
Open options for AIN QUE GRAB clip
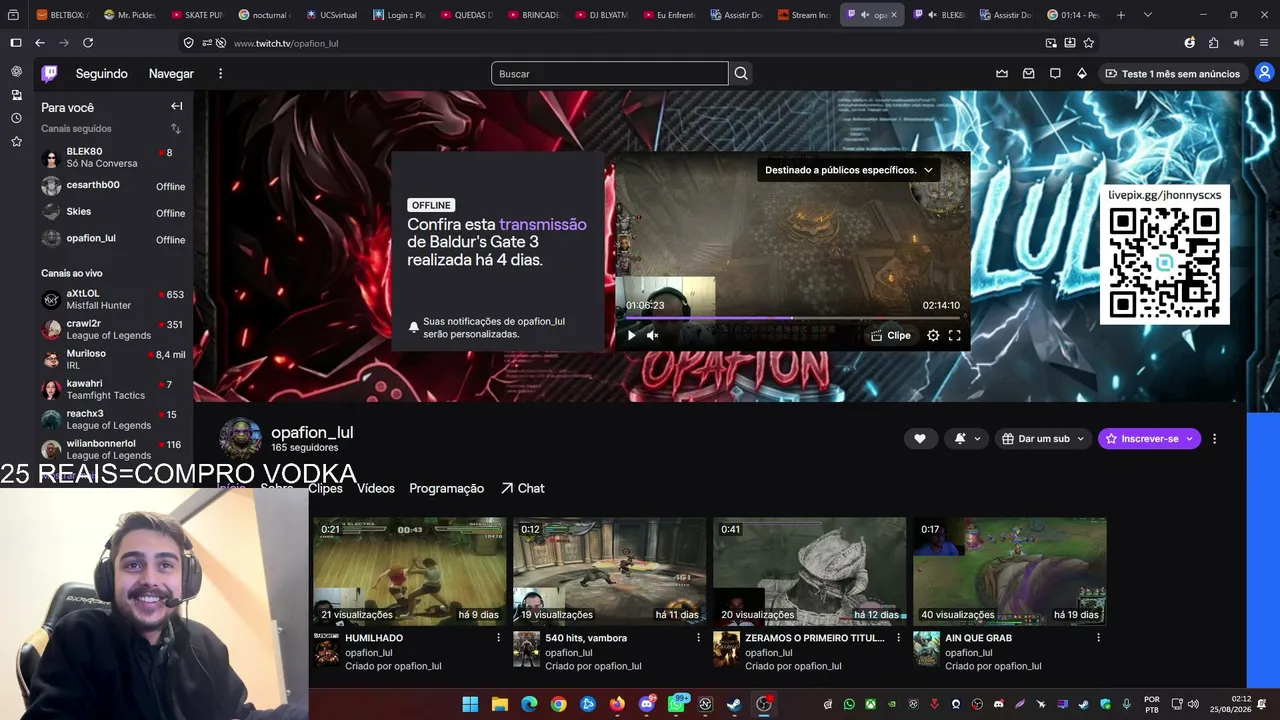click(1099, 638)
